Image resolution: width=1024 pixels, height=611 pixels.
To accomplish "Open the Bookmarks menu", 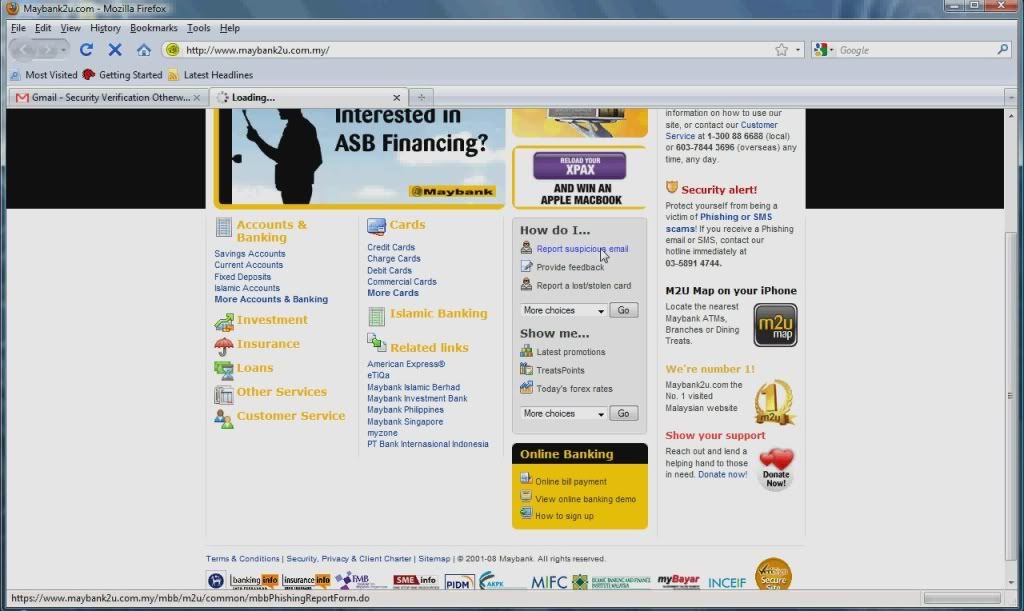I will (153, 28).
